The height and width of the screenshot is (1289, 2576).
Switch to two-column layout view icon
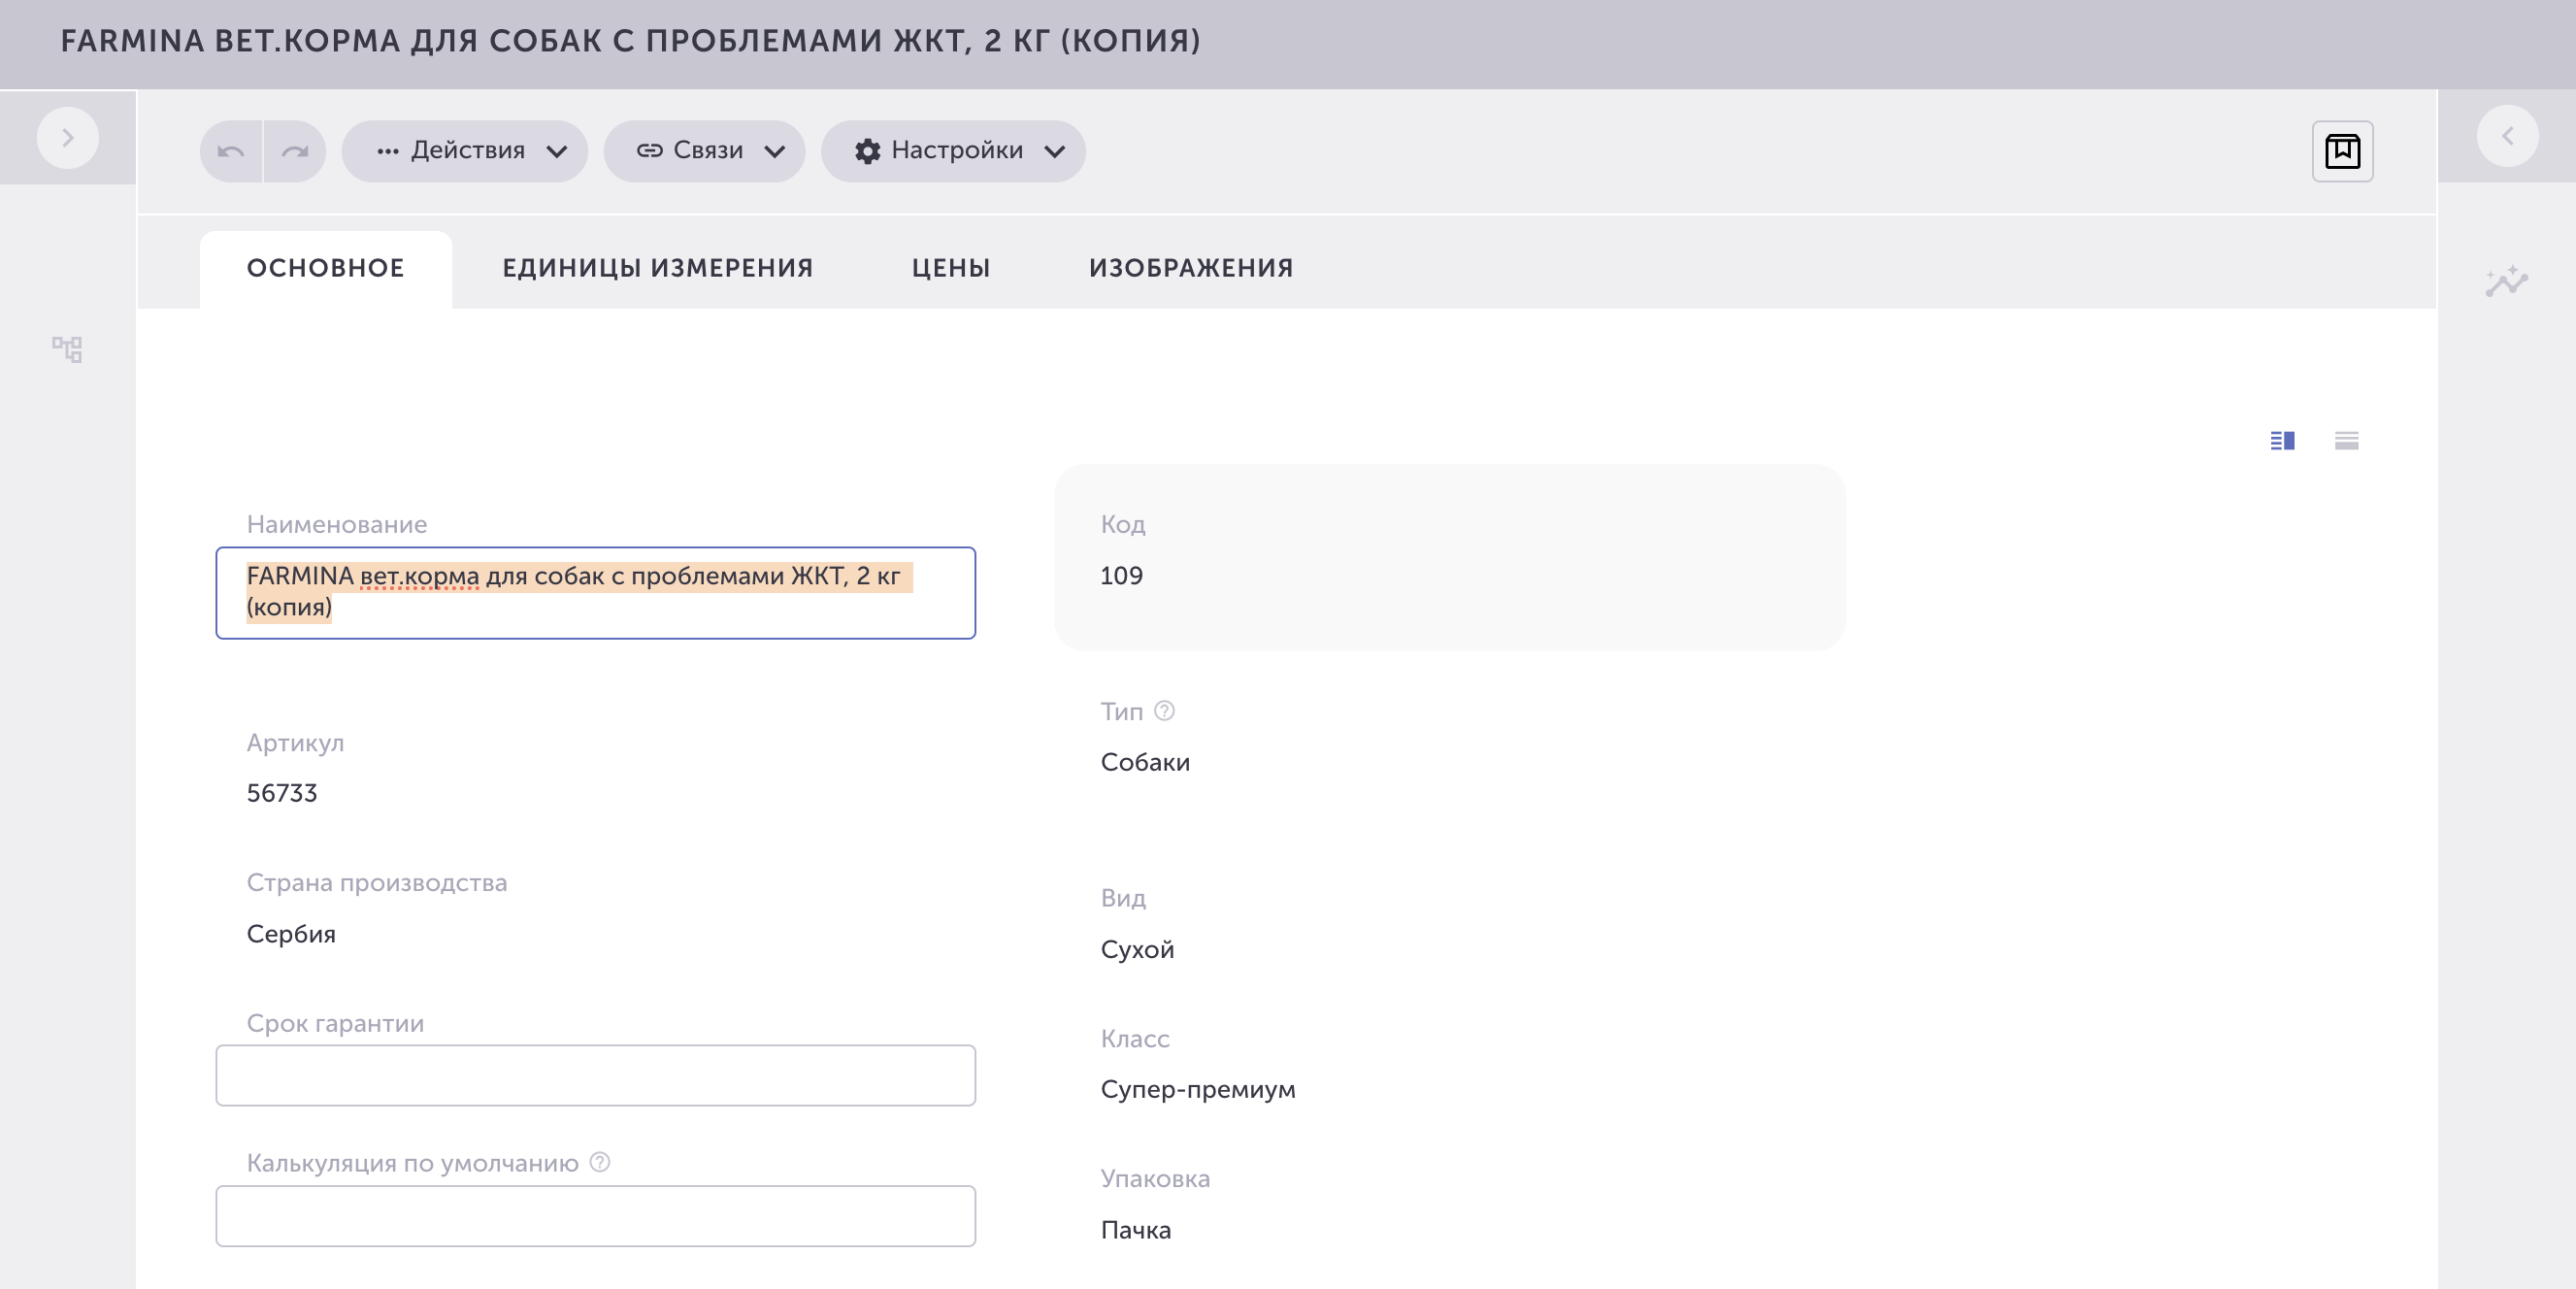pos(2282,440)
